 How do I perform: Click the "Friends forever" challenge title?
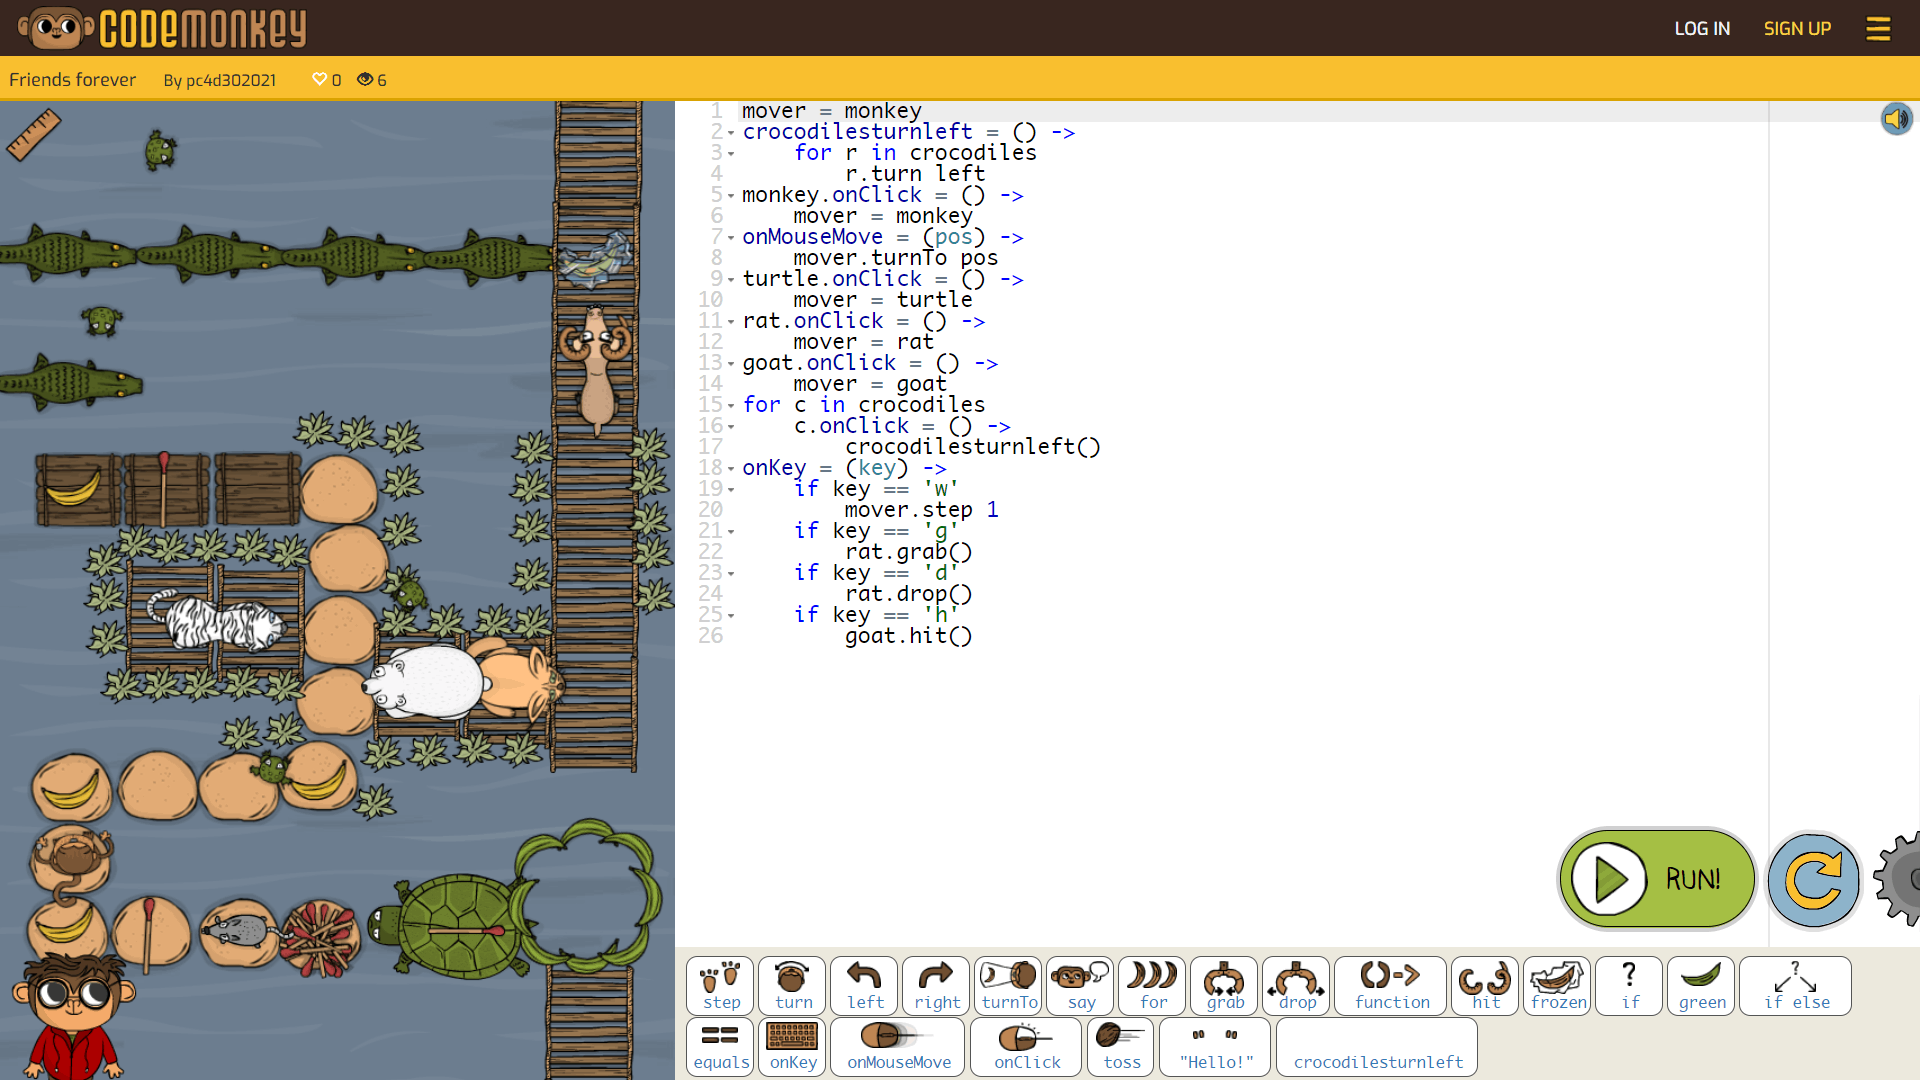pos(72,79)
